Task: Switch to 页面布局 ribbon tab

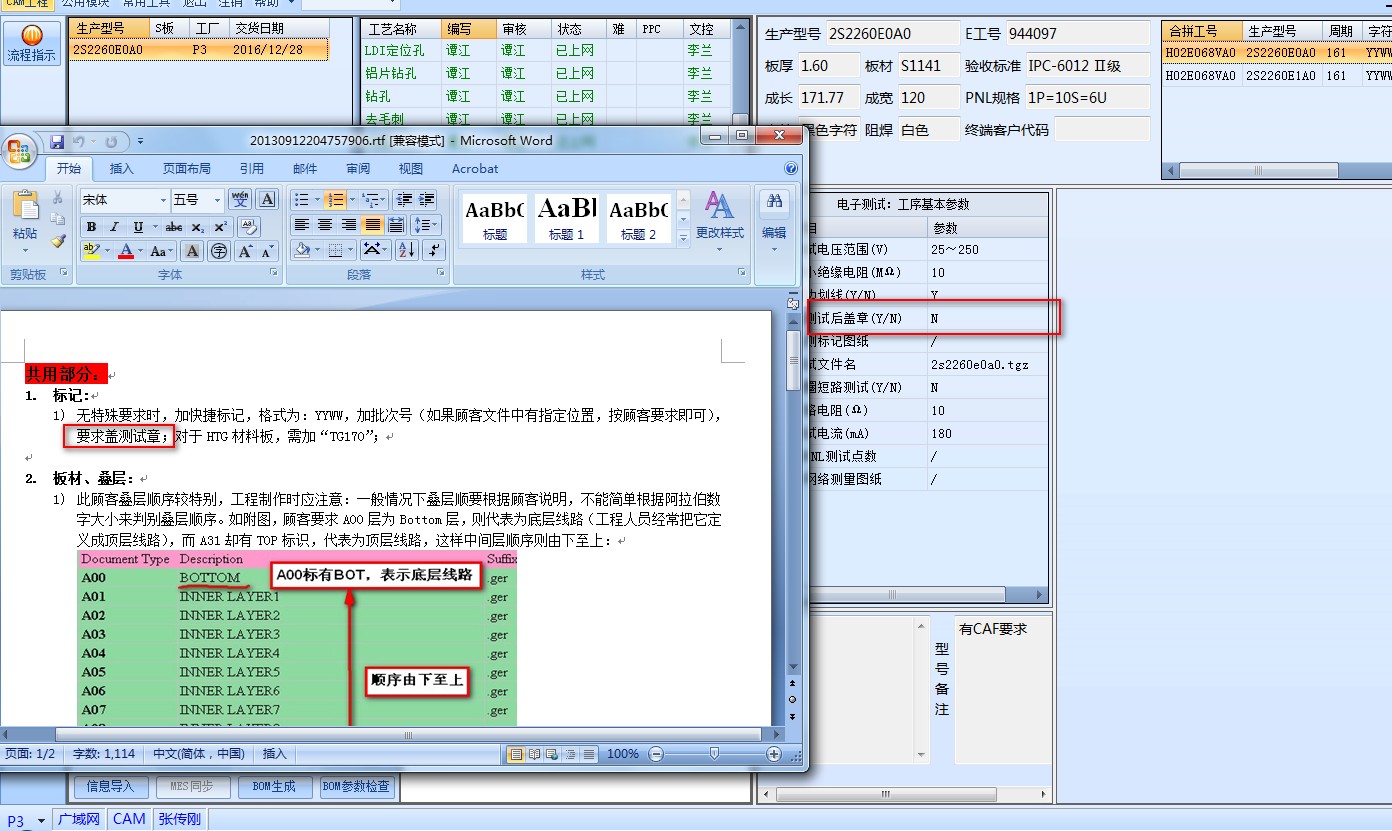Action: click(187, 169)
